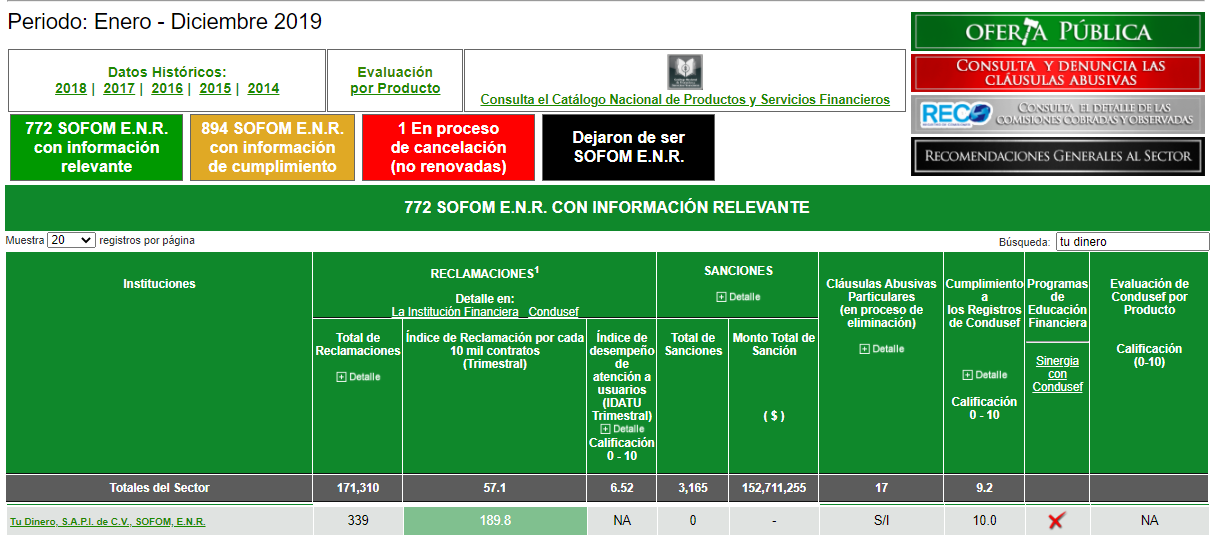Click the 10.0 cumplimiento score cell
The height and width of the screenshot is (551, 1218).
[984, 520]
